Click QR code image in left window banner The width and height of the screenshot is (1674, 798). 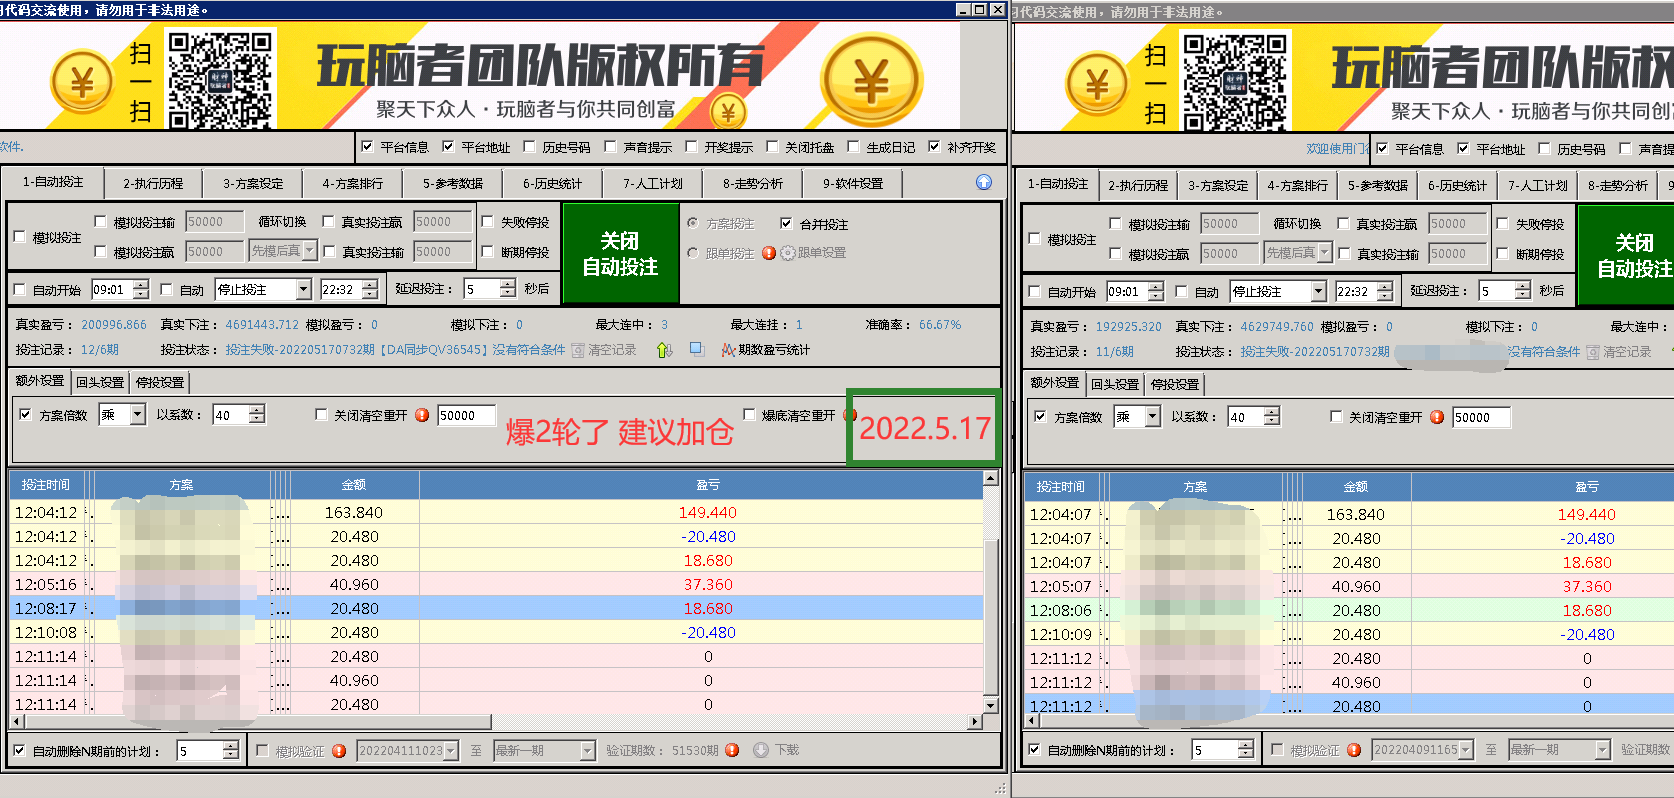[x=220, y=80]
